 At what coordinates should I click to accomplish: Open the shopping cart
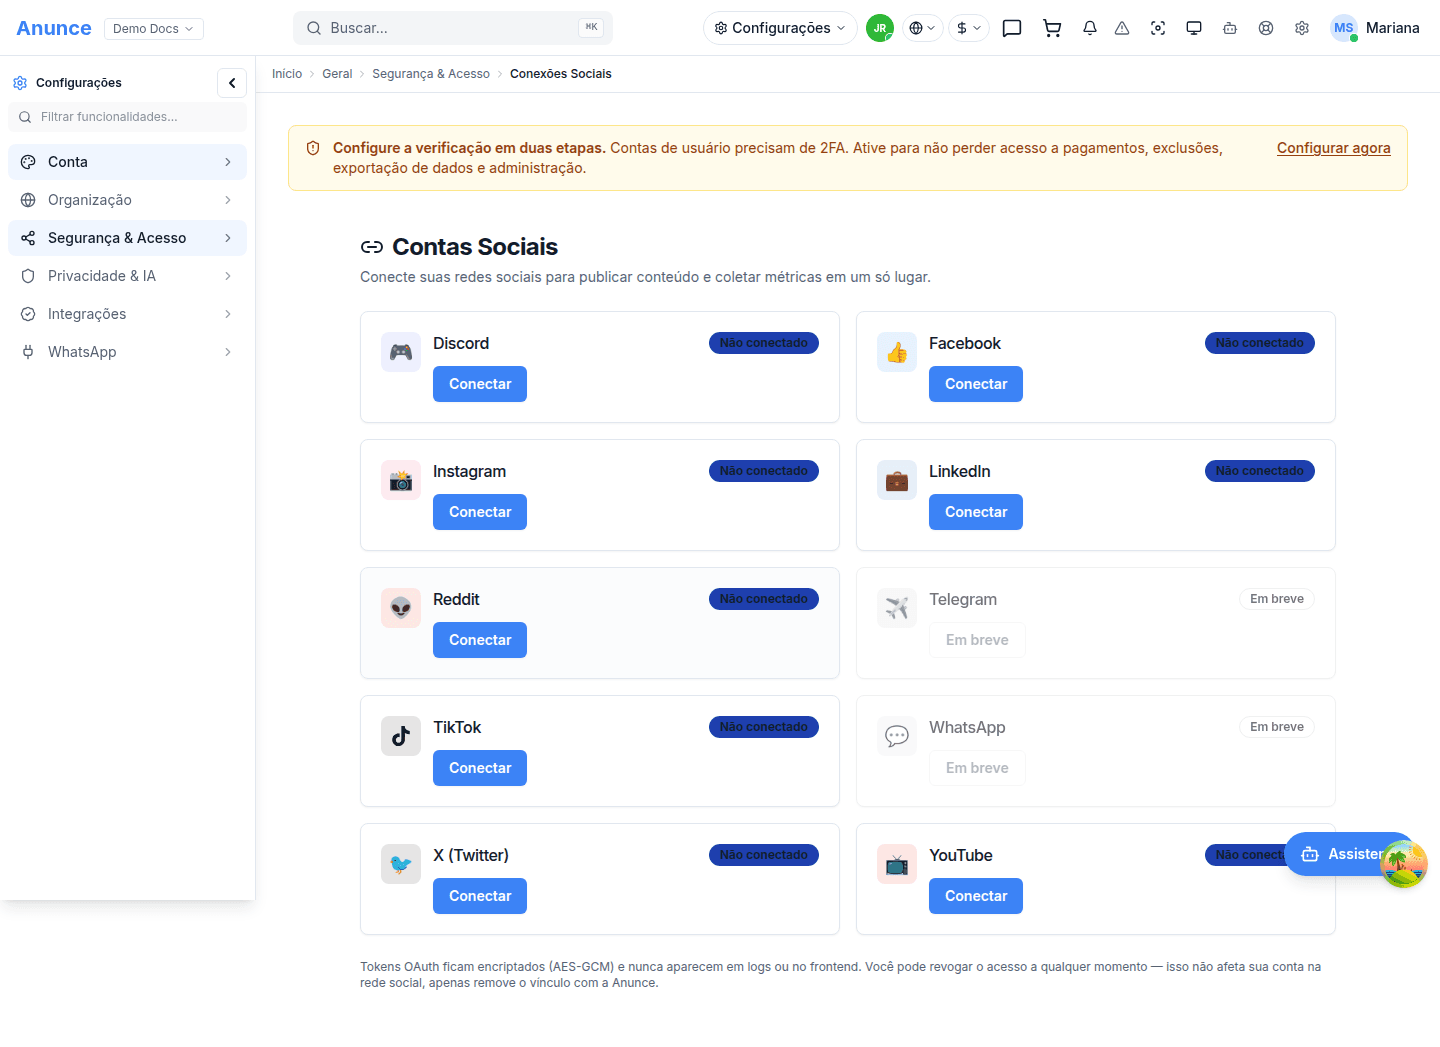pyautogui.click(x=1052, y=28)
